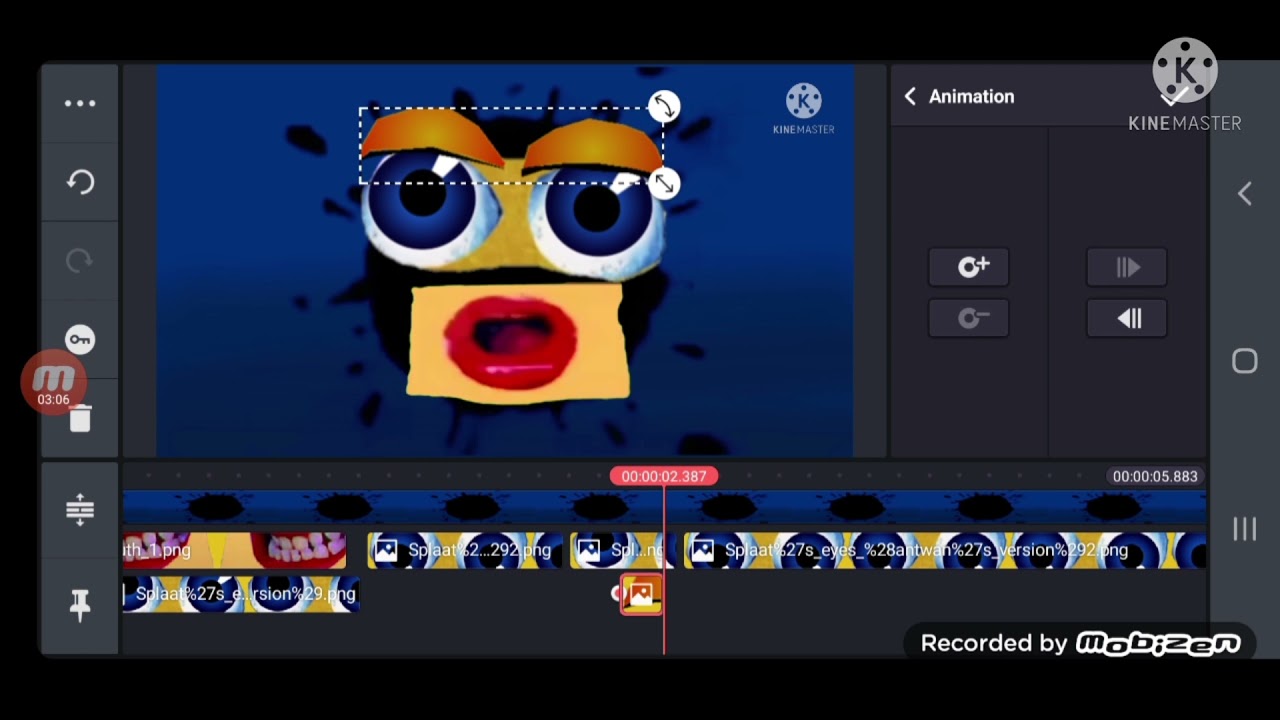Tap the Android home button
Screen dimensions: 1280x720
1245,361
